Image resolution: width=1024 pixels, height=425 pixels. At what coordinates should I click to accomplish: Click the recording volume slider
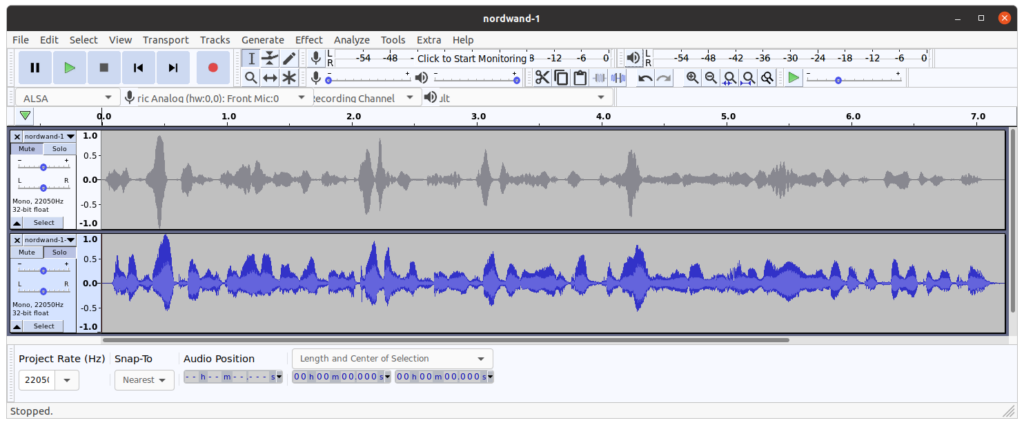click(x=369, y=80)
